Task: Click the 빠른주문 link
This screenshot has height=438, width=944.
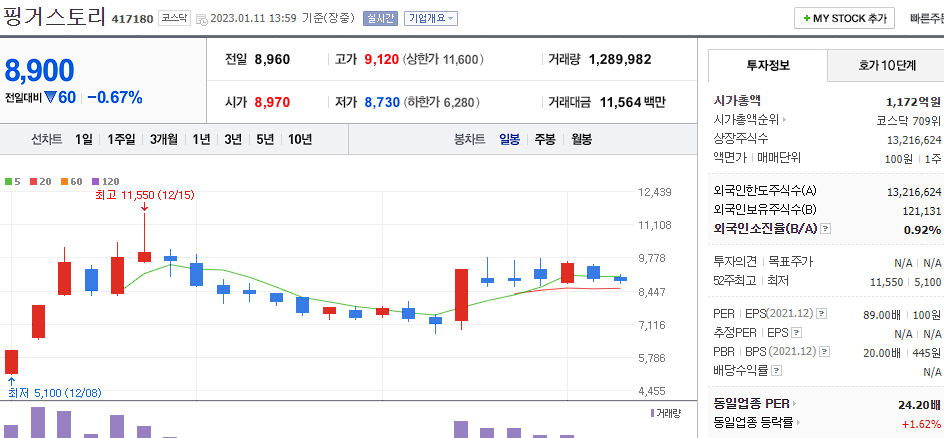Action: click(x=927, y=18)
